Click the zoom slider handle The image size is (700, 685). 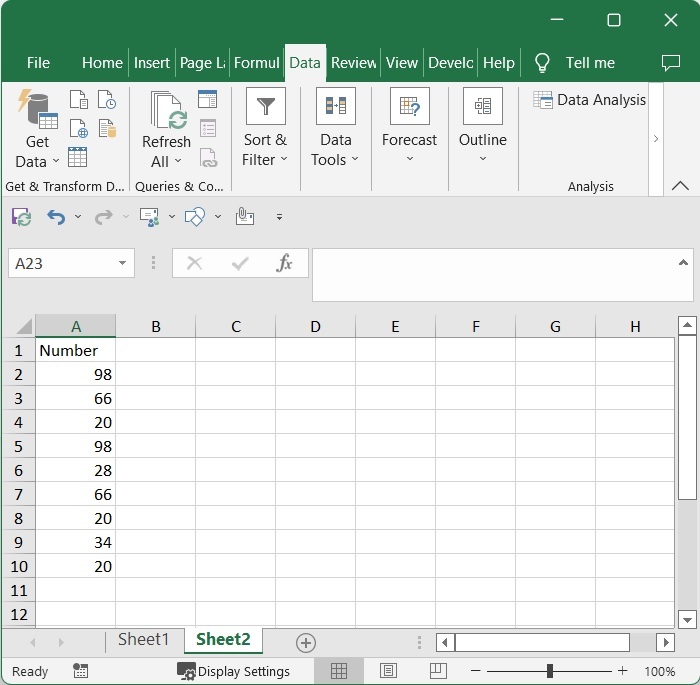550,671
